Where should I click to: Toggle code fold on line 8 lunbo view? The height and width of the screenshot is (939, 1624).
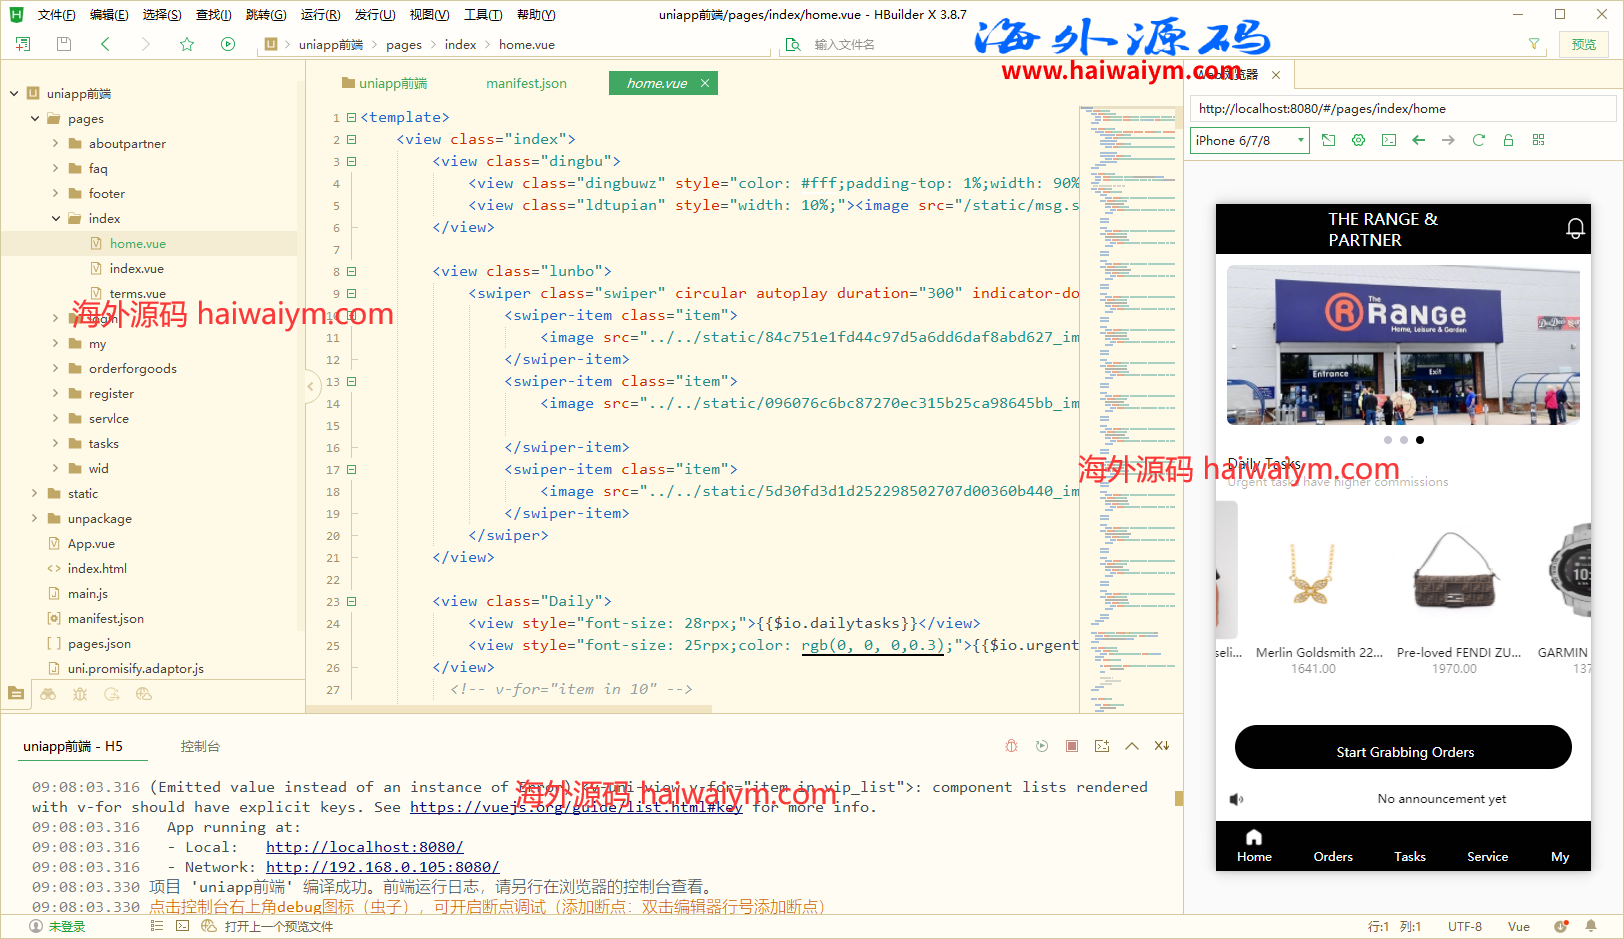[352, 271]
